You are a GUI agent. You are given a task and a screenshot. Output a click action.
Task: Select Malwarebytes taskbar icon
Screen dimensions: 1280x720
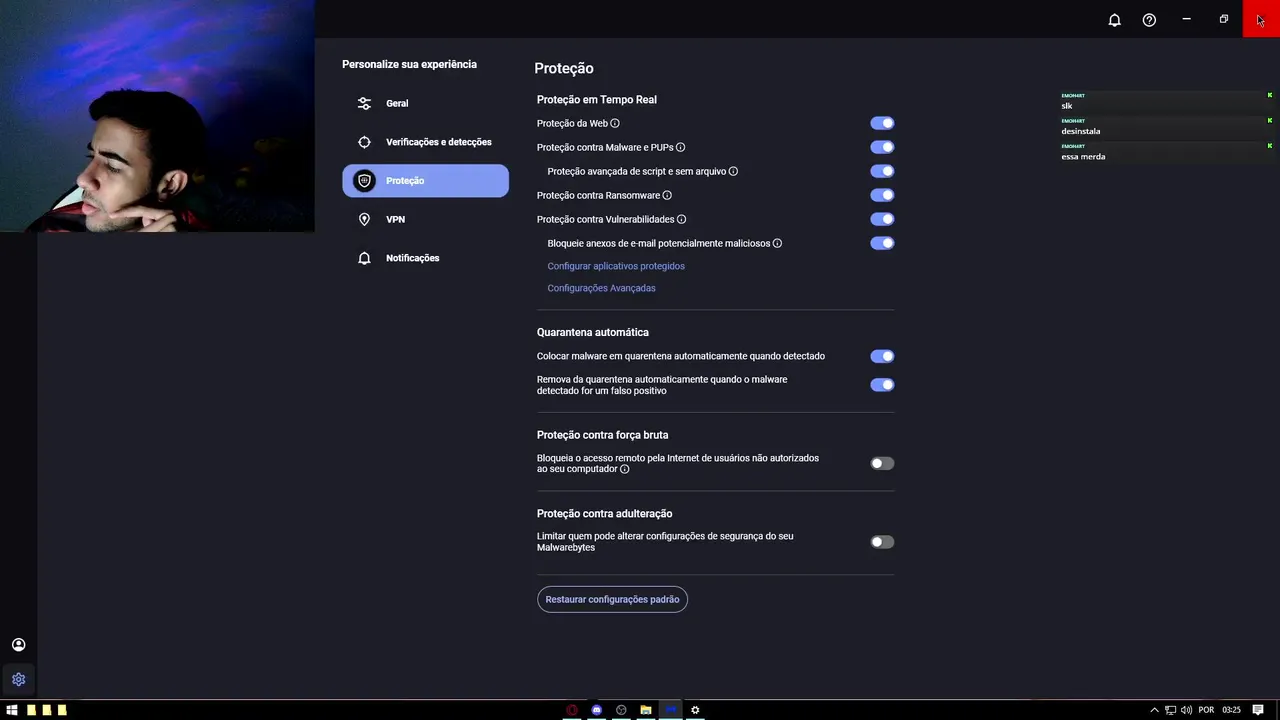tap(671, 710)
